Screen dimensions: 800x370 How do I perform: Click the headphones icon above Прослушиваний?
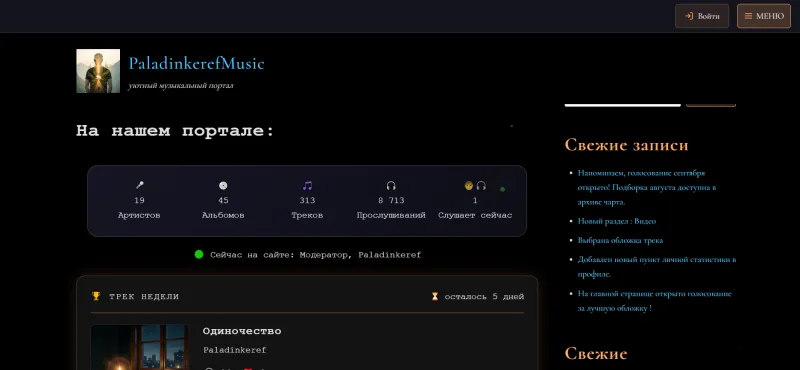(x=391, y=185)
